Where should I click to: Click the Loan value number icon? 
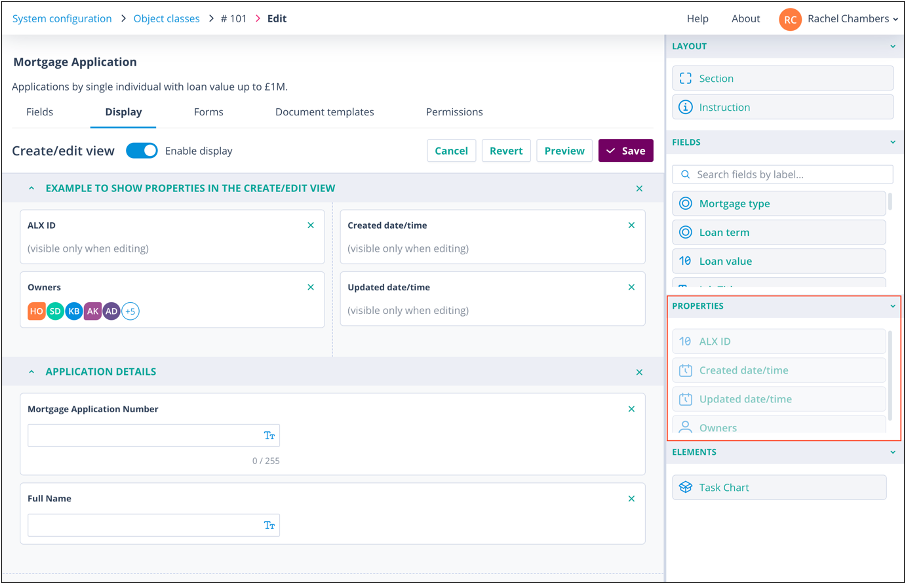pyautogui.click(x=685, y=261)
